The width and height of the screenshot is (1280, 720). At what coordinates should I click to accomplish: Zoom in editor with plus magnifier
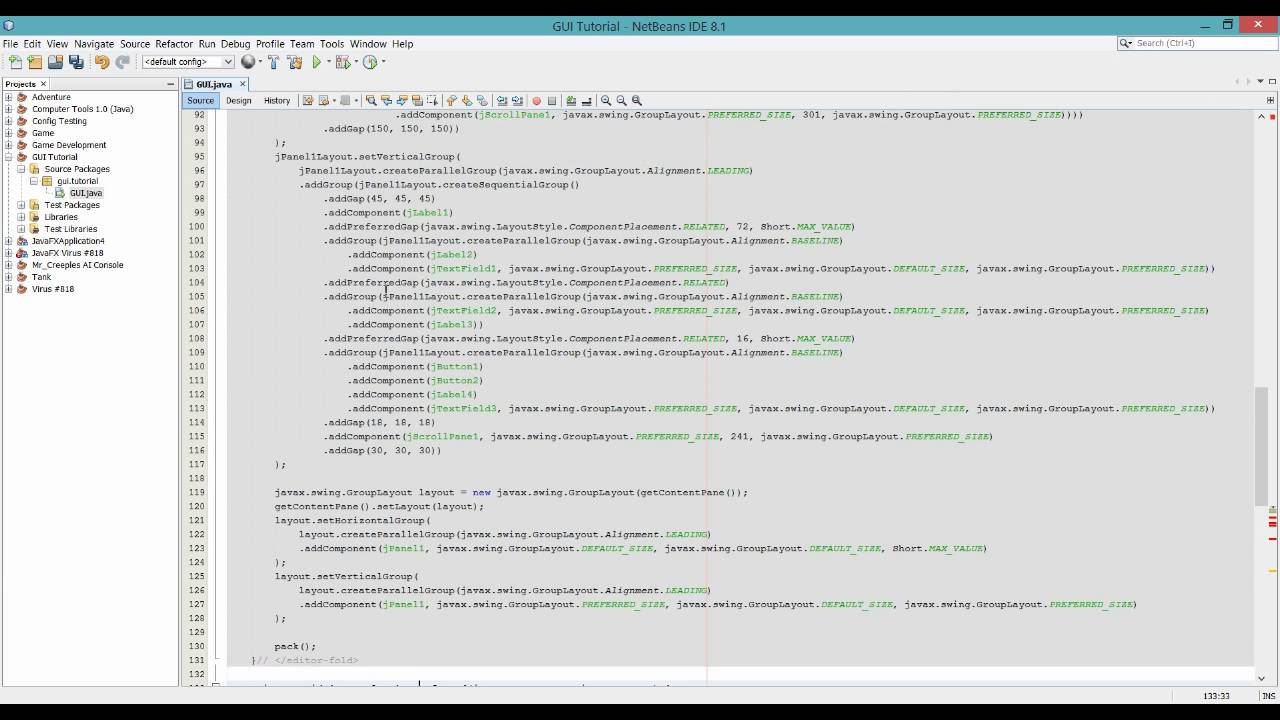[x=606, y=100]
